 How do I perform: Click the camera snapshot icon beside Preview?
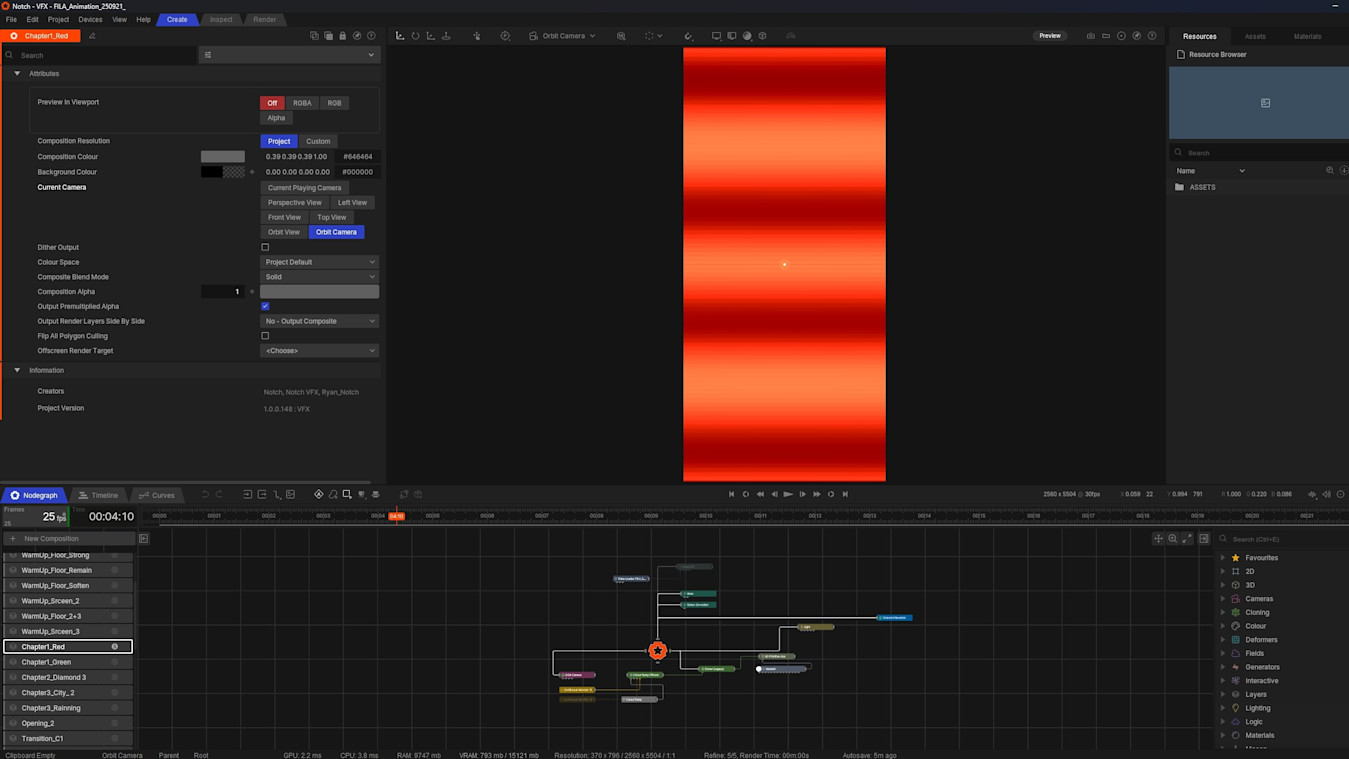click(1090, 36)
